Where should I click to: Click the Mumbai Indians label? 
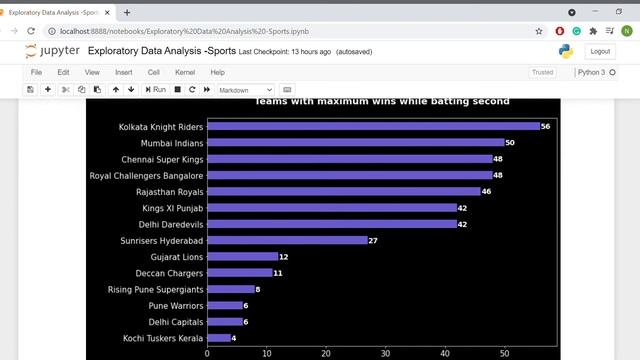[172, 143]
